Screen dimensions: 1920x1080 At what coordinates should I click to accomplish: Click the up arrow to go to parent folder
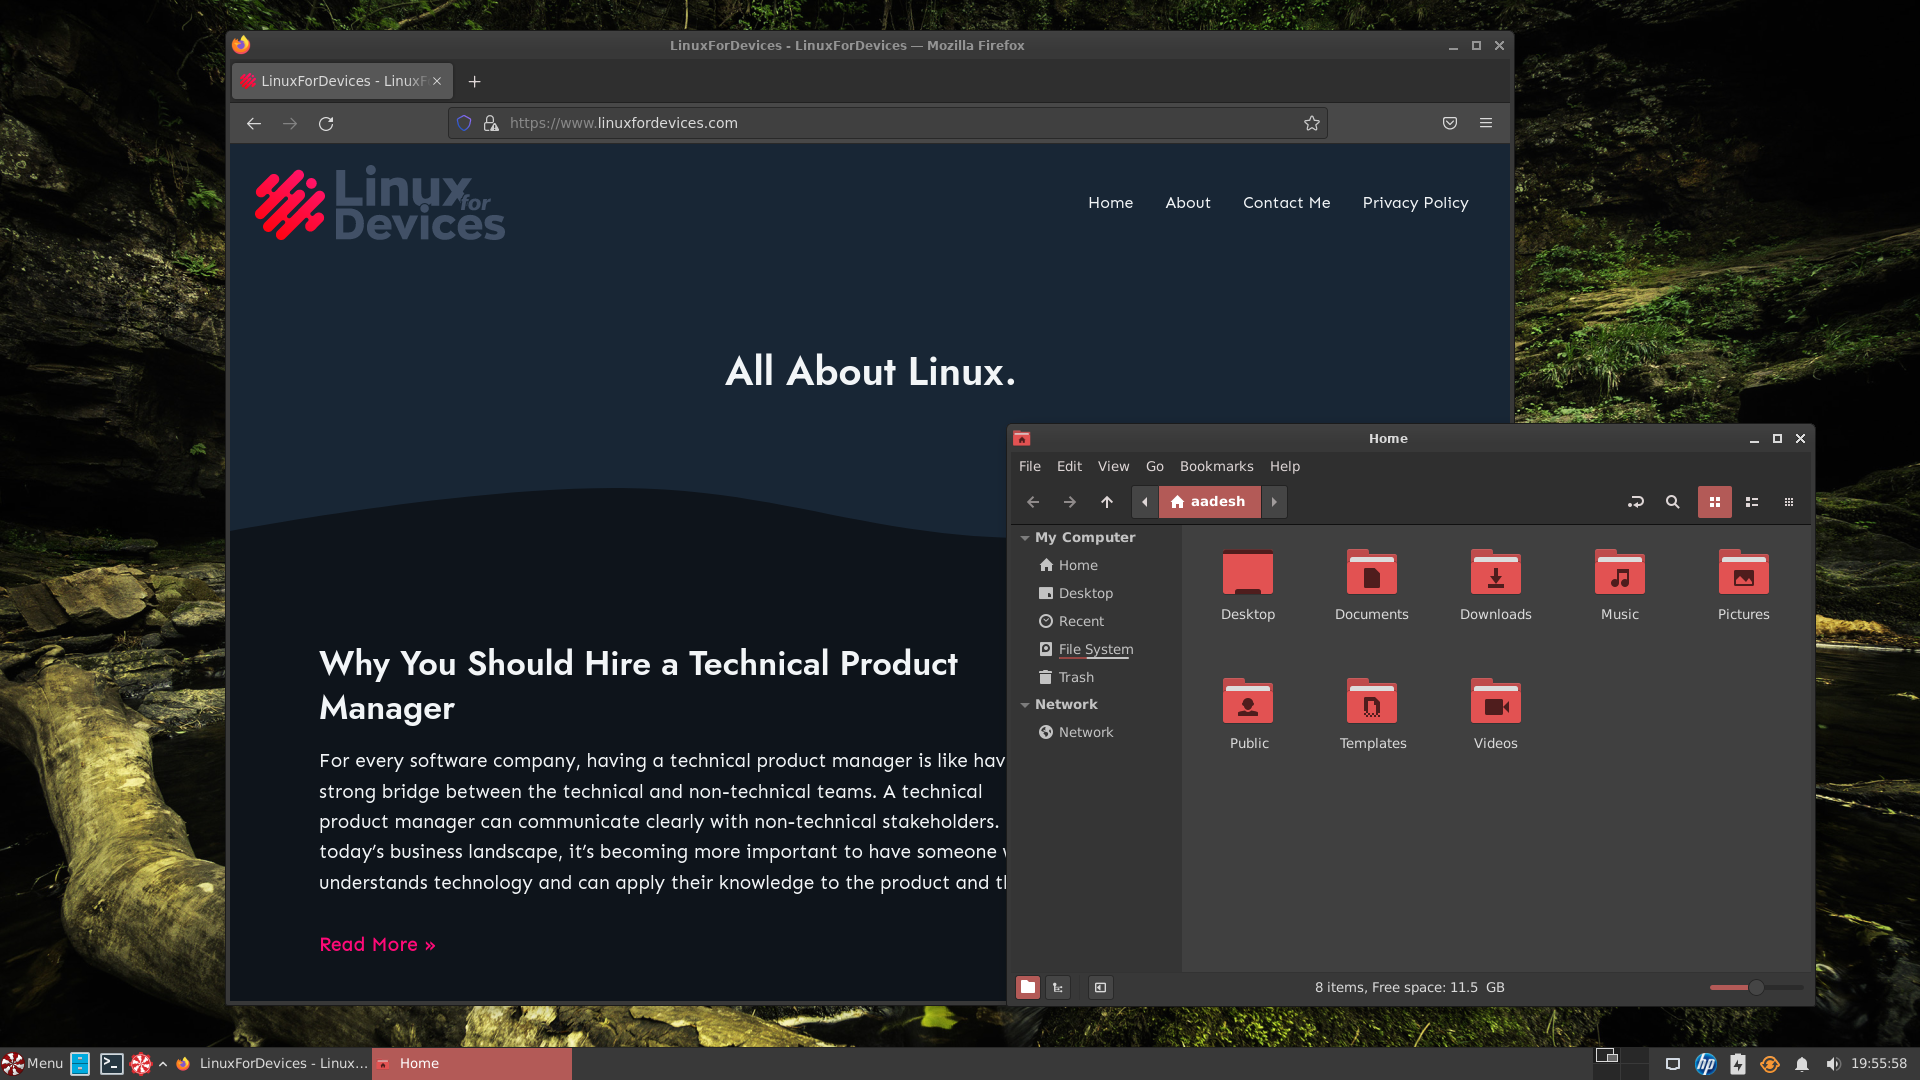[1106, 502]
